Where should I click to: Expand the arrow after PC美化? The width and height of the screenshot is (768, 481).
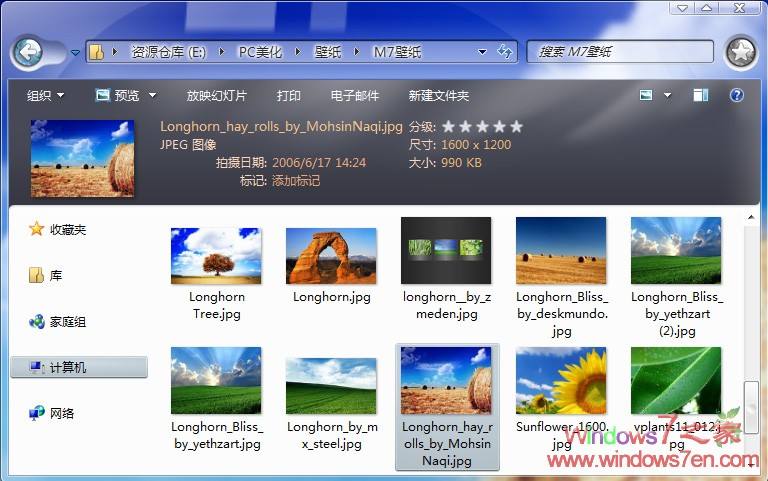point(298,51)
